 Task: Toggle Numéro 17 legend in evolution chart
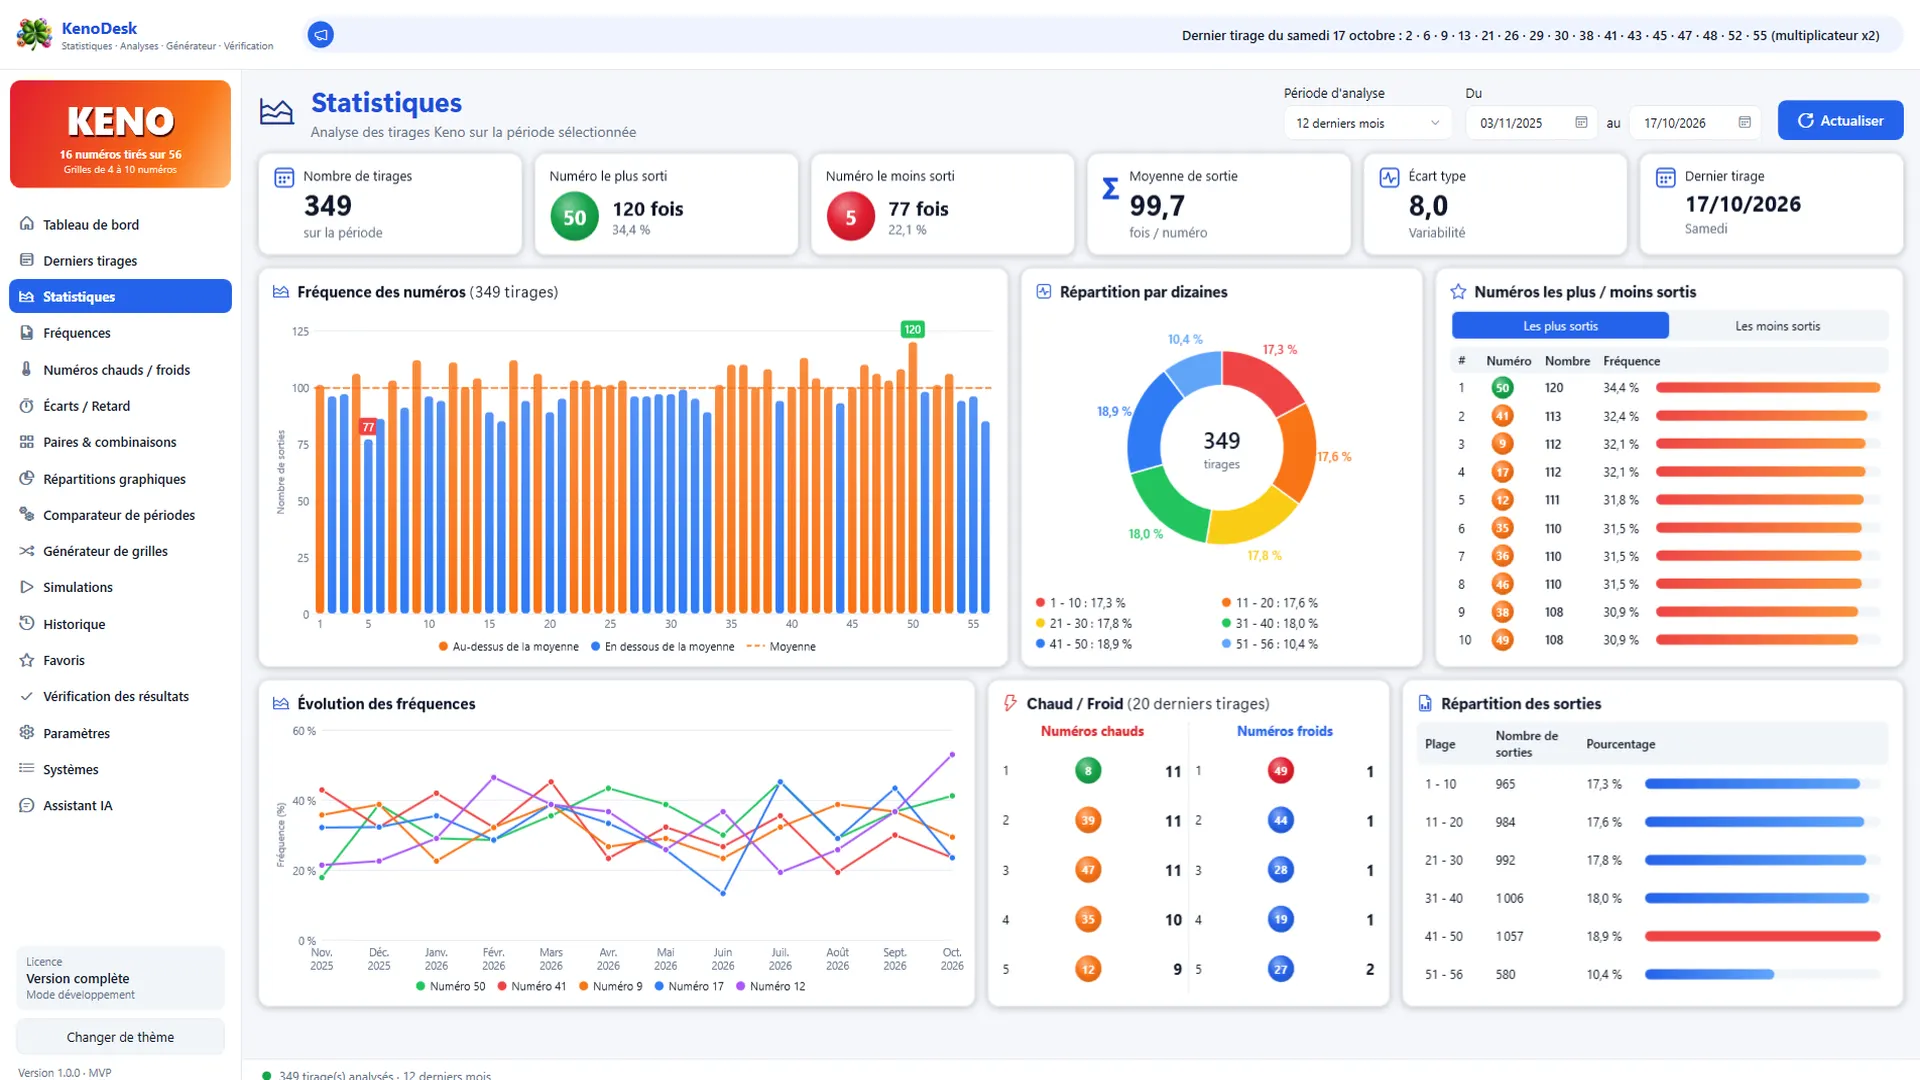[x=688, y=986]
